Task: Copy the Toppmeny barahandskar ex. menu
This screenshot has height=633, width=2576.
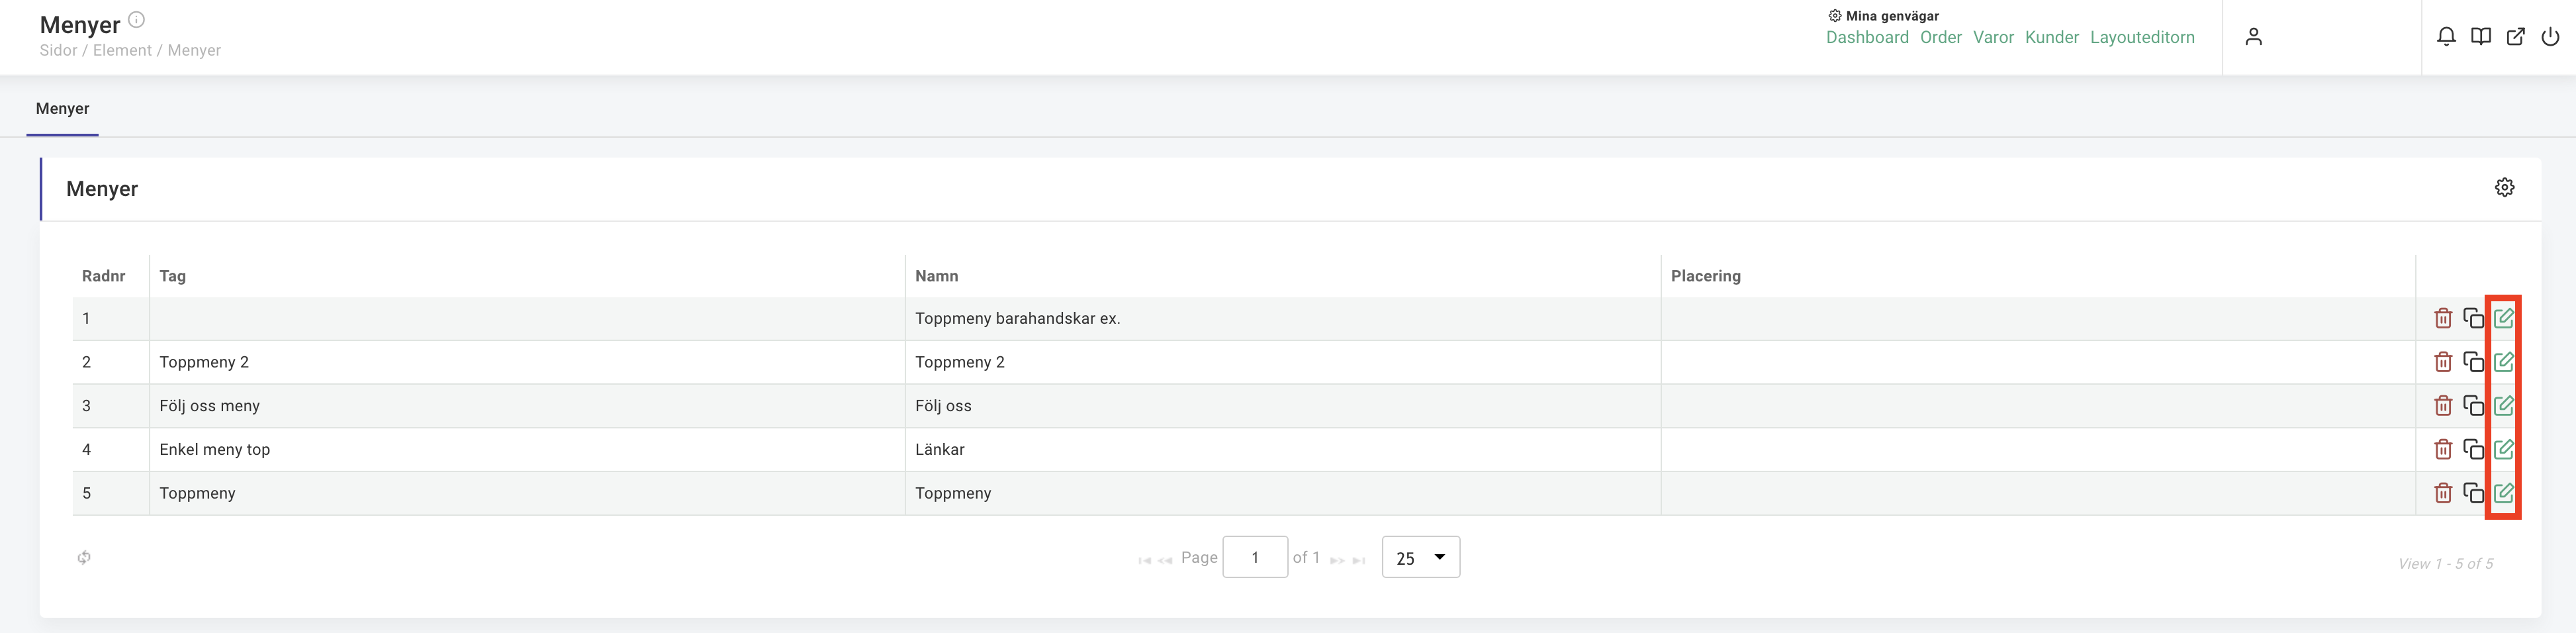Action: 2473,318
